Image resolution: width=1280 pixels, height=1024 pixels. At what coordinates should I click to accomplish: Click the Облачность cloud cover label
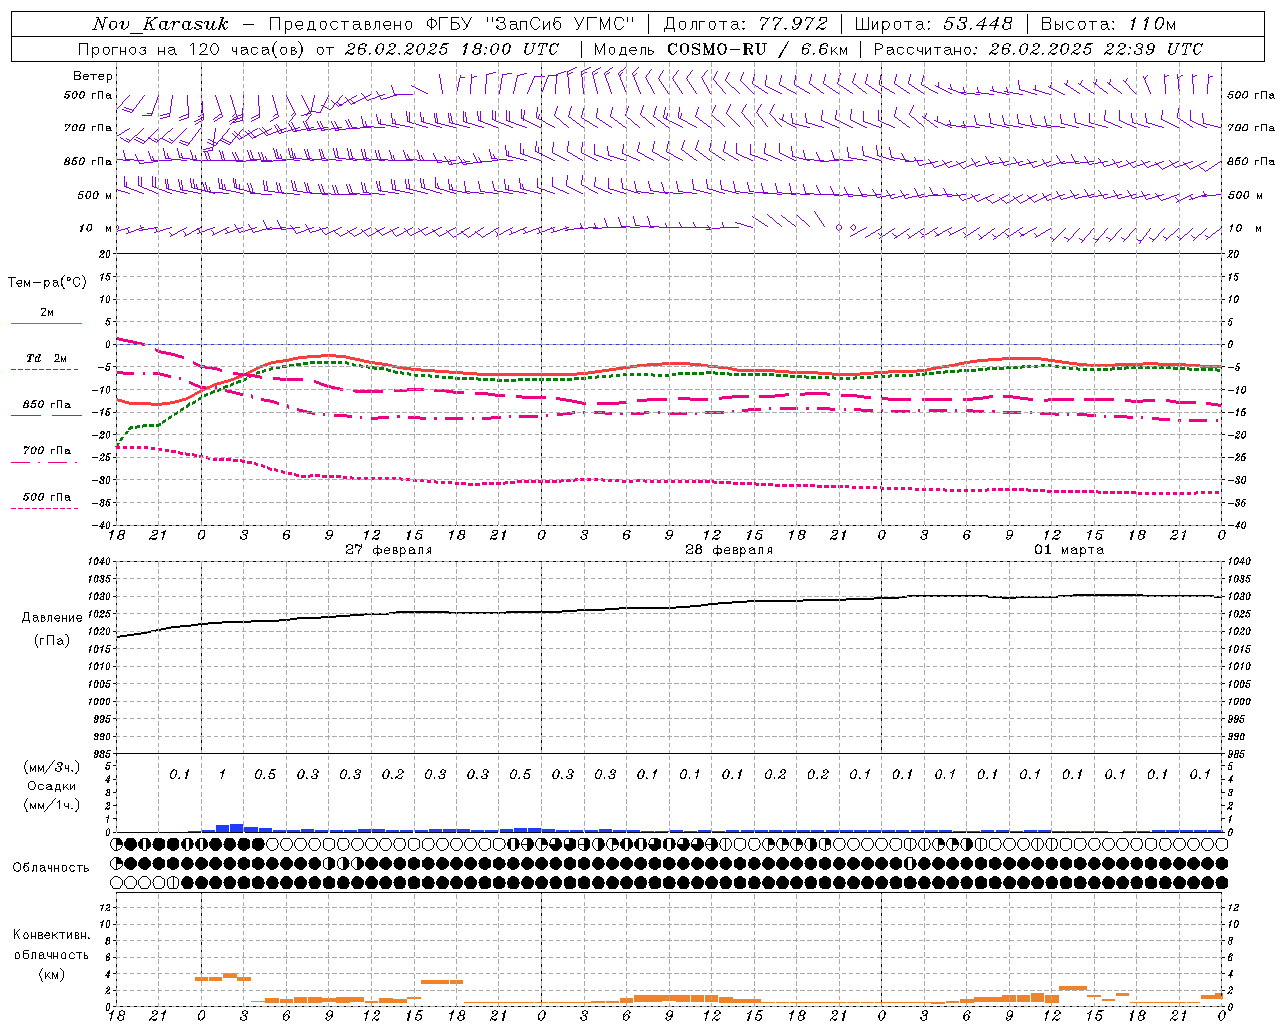point(51,868)
